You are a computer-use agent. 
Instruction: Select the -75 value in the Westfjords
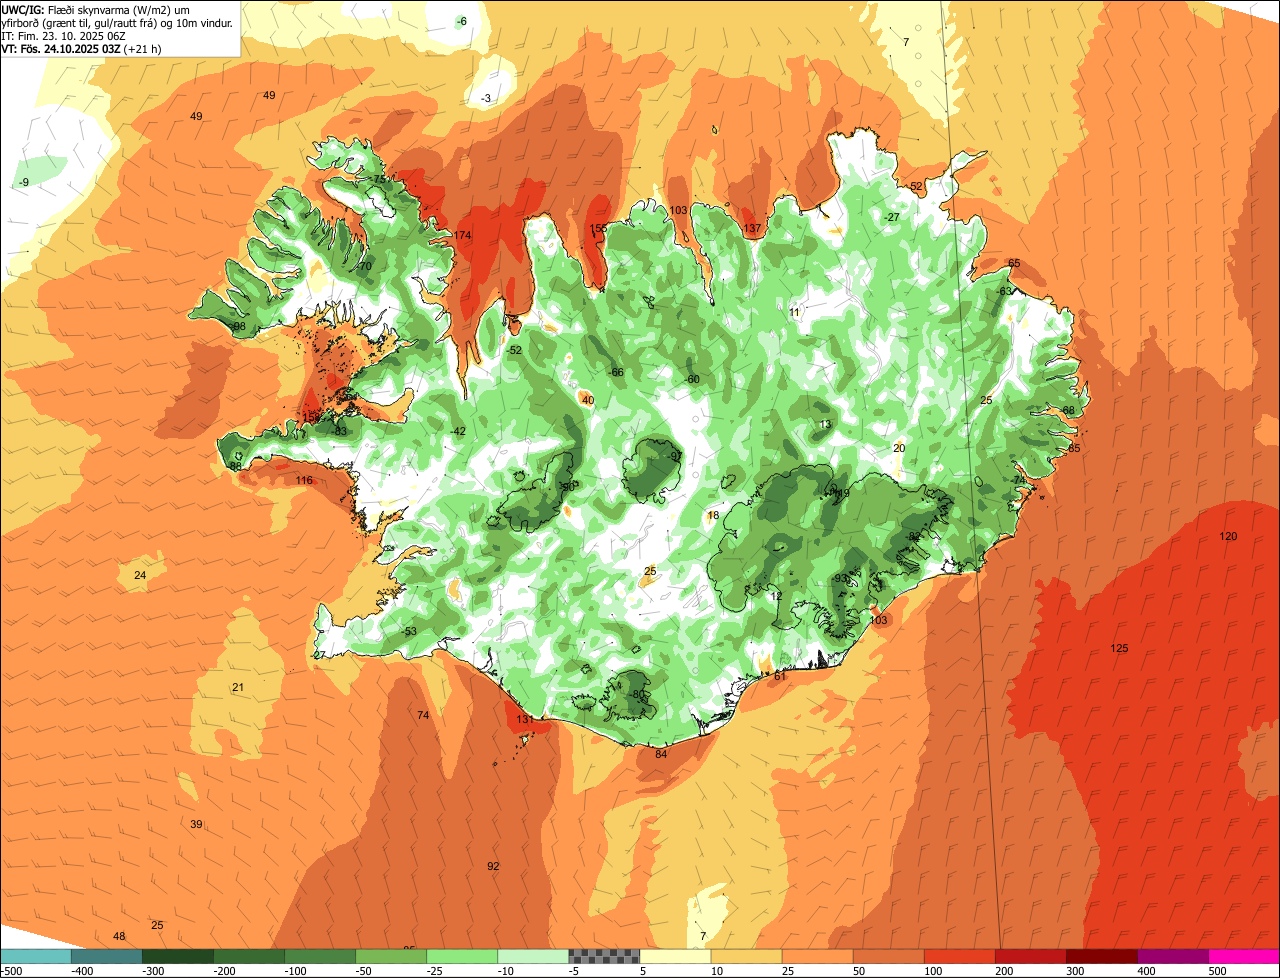pyautogui.click(x=377, y=179)
